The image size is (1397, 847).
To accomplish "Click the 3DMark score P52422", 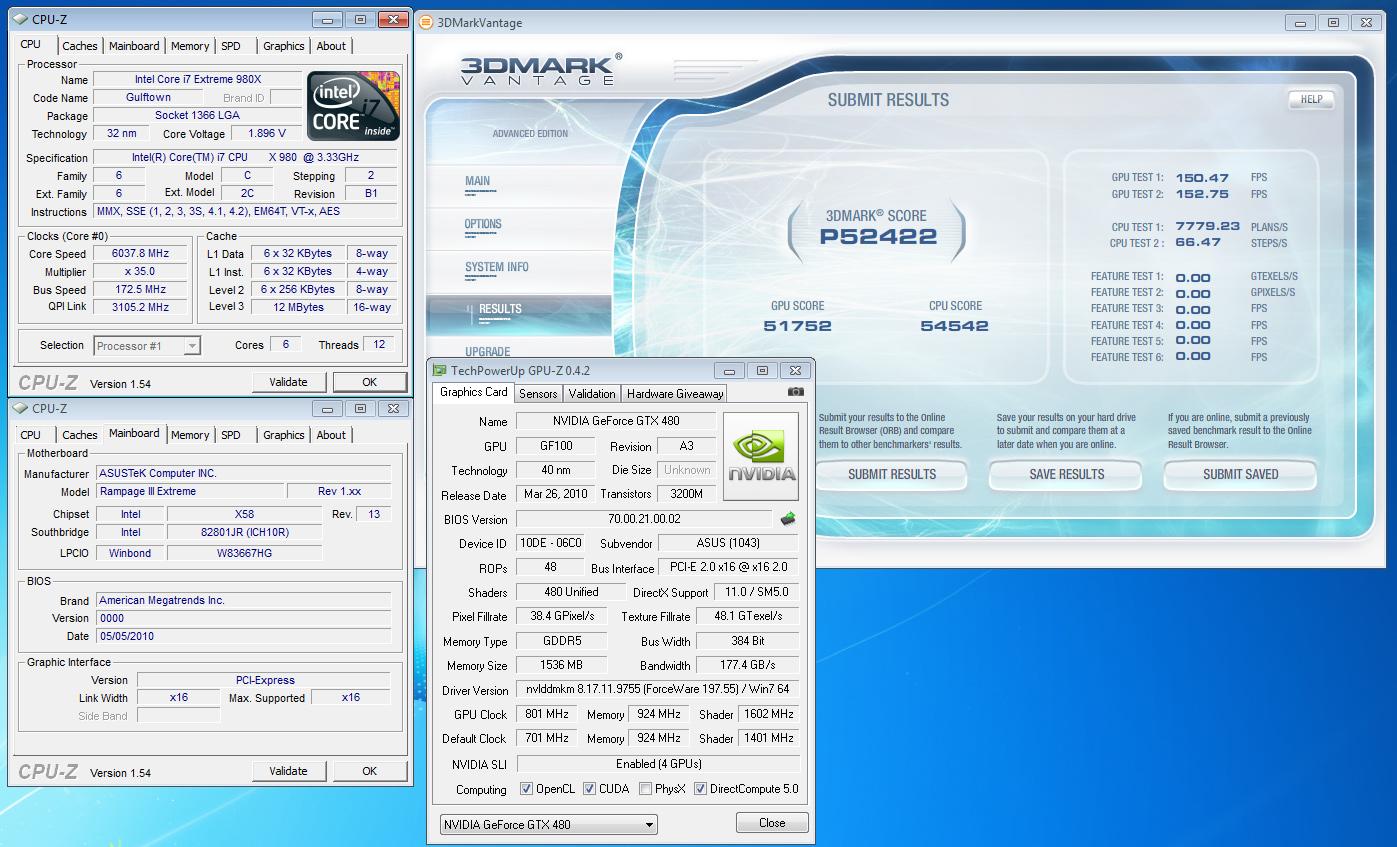I will pos(878,237).
